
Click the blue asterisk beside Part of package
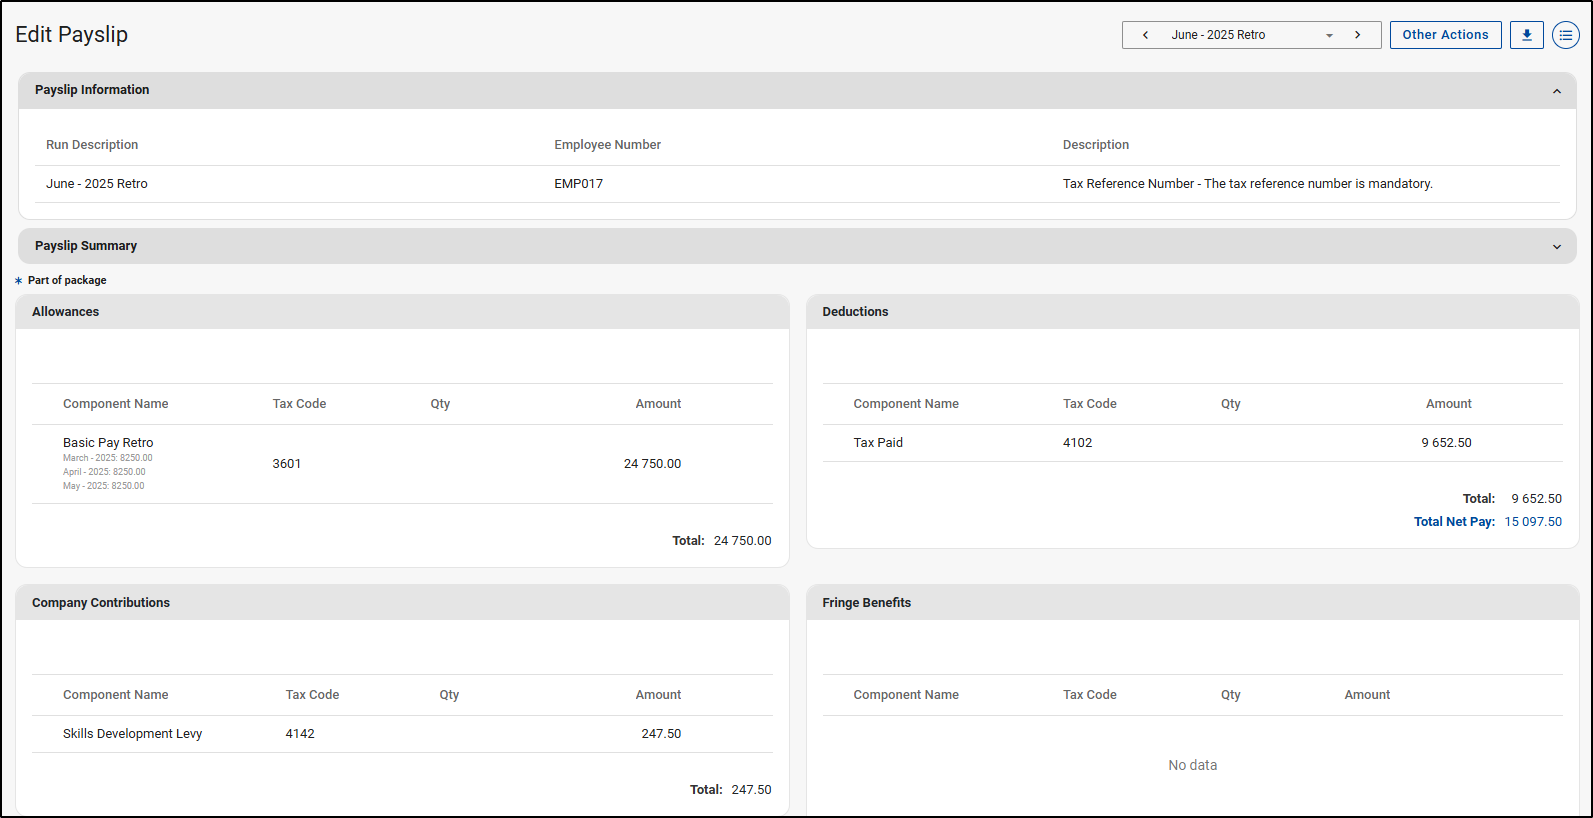coord(19,281)
